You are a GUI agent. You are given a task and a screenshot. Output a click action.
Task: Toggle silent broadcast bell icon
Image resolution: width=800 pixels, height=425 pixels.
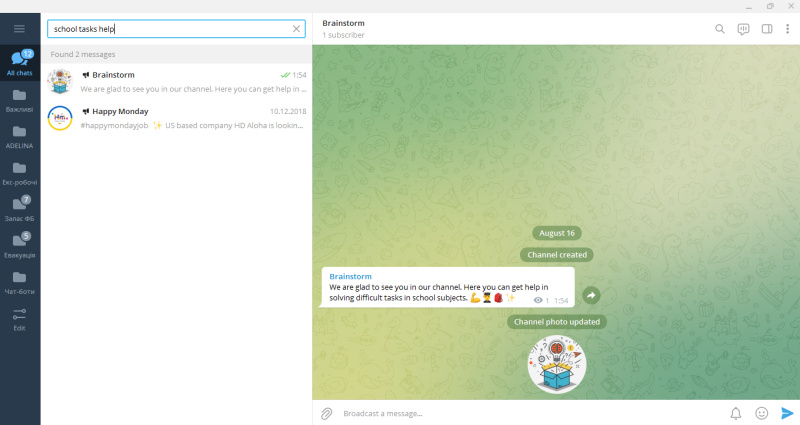coord(736,413)
